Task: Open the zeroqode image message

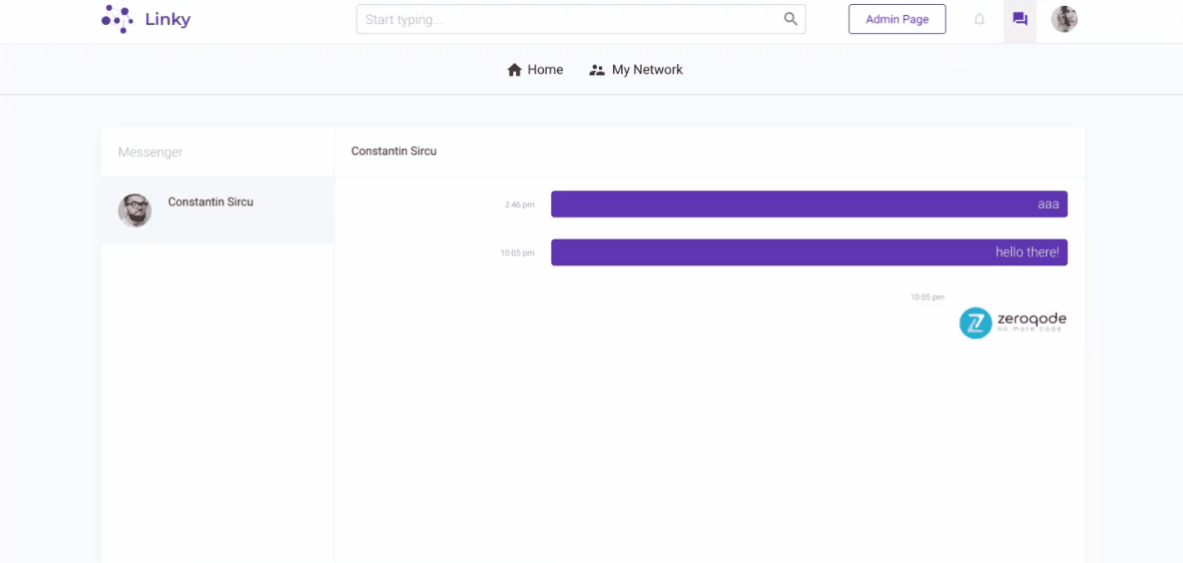Action: [x=1012, y=322]
